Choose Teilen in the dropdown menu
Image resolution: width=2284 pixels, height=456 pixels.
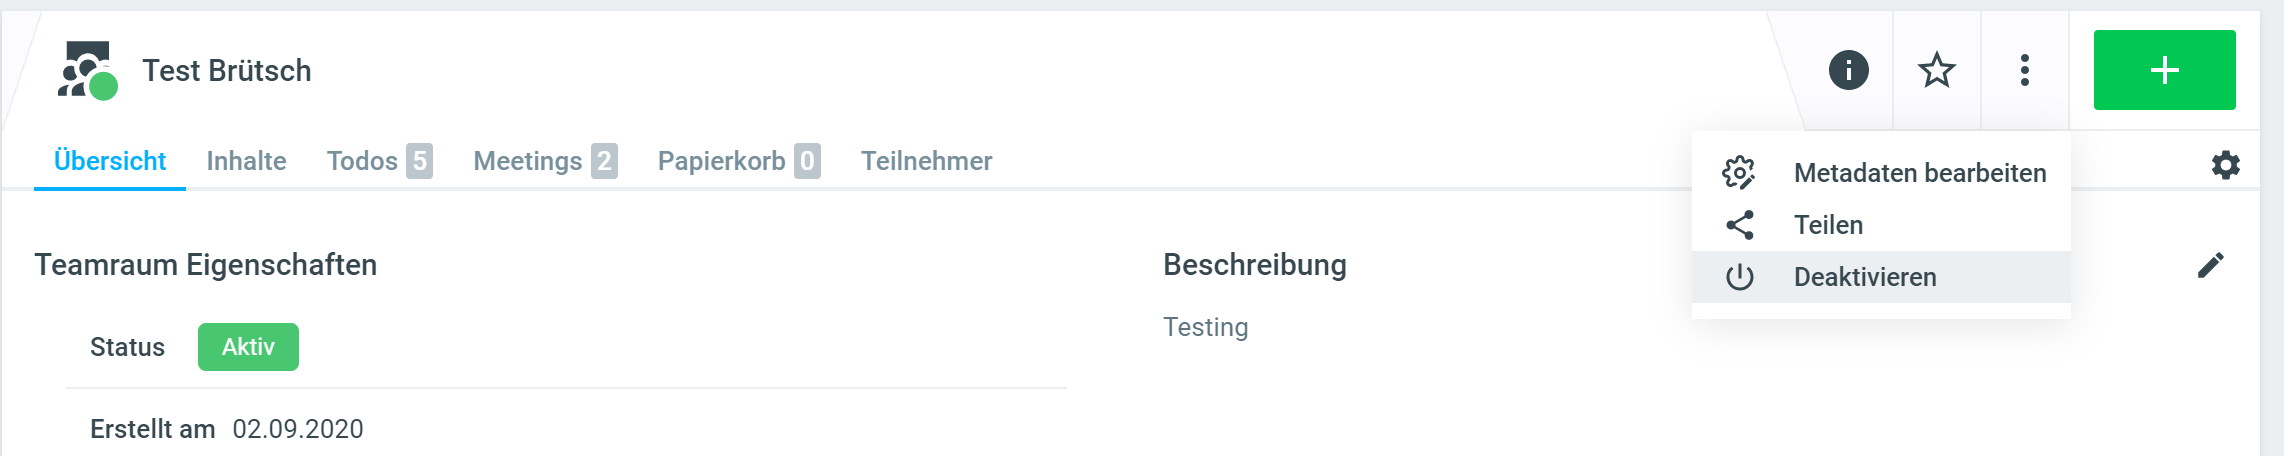point(1828,225)
